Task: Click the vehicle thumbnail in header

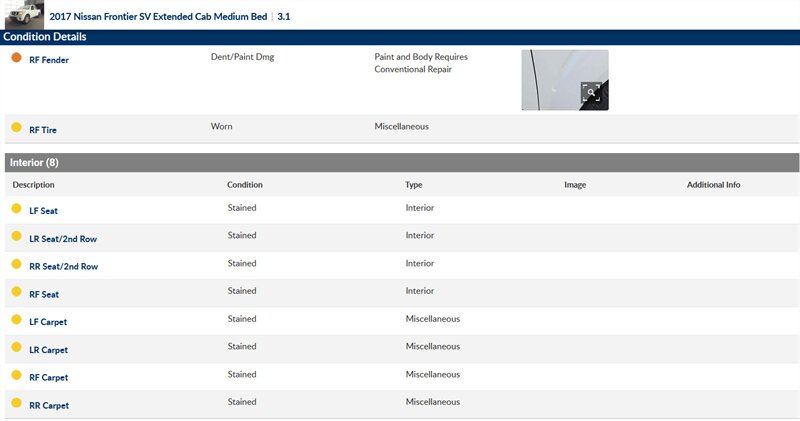Action: pos(24,15)
